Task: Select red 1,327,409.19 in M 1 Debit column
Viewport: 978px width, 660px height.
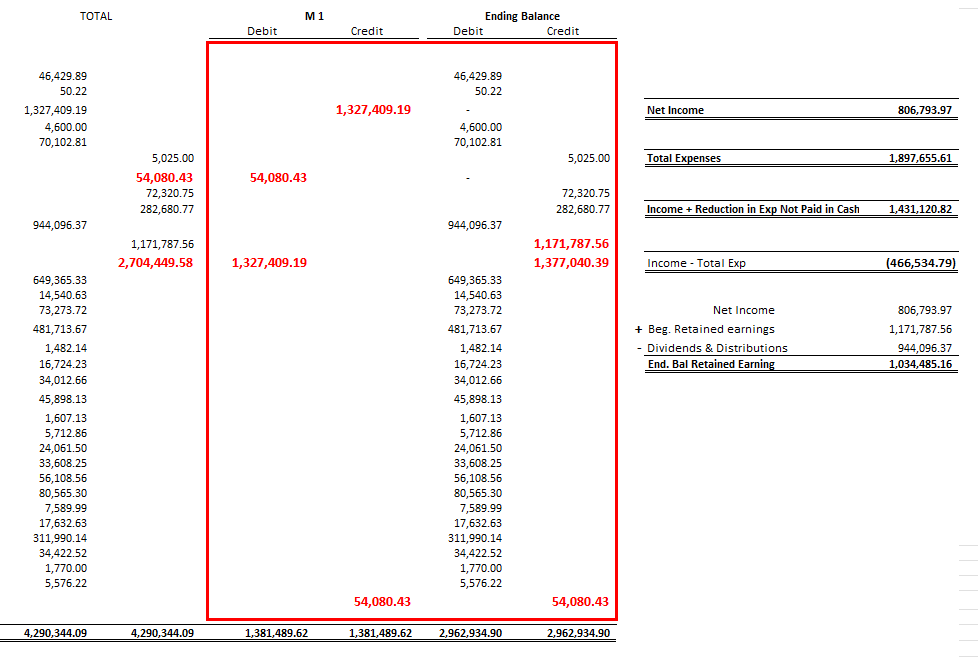Action: (x=269, y=263)
